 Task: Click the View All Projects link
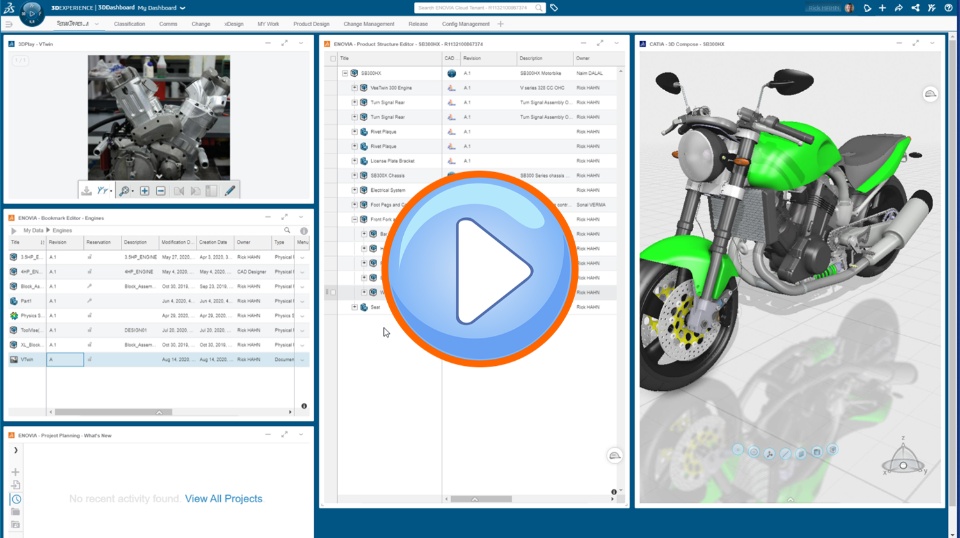pos(223,499)
